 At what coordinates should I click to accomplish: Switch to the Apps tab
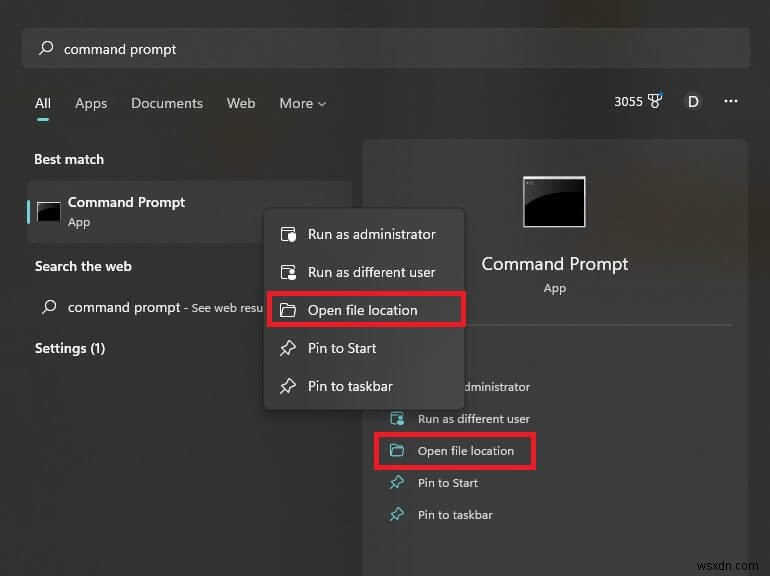coord(91,103)
